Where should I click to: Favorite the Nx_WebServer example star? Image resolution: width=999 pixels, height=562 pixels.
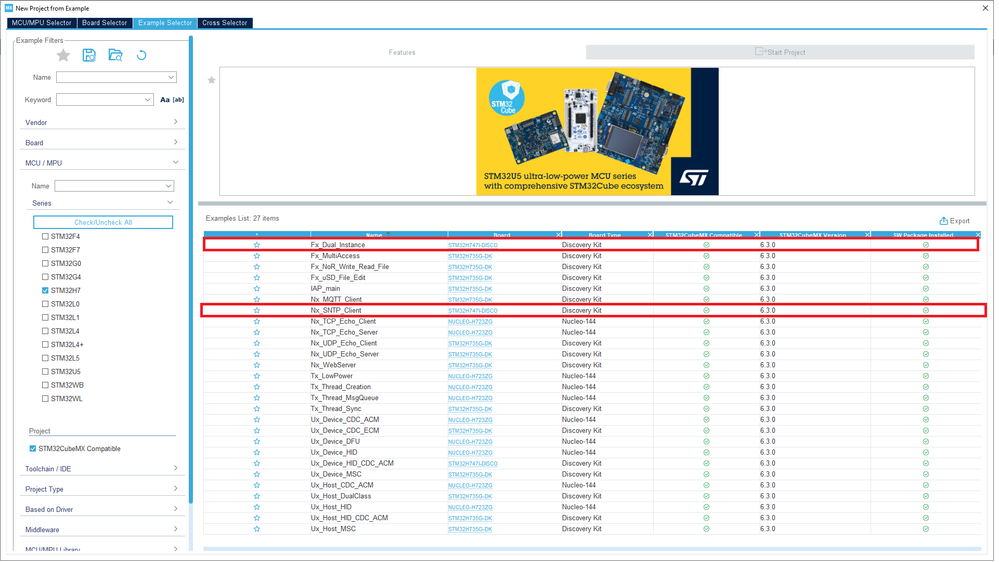(x=257, y=365)
